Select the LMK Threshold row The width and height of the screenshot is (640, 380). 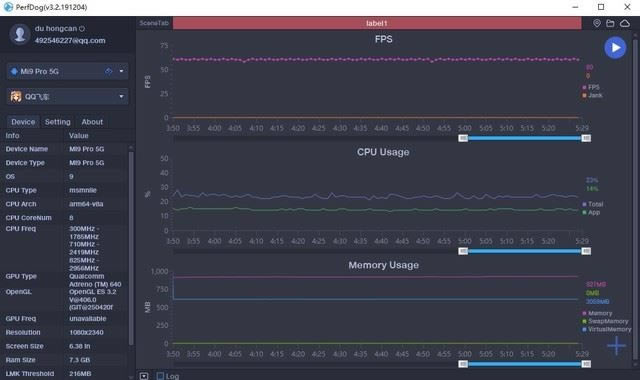(x=64, y=374)
